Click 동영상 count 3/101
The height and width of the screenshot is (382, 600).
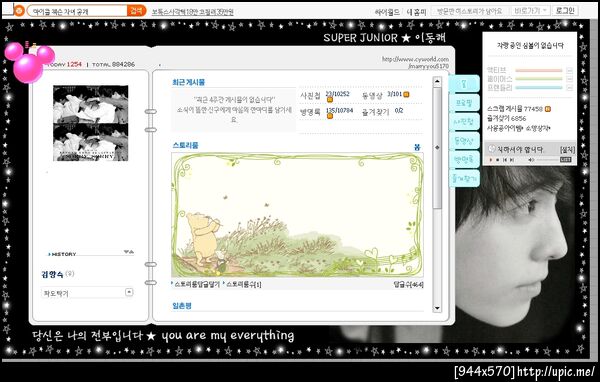tap(394, 94)
